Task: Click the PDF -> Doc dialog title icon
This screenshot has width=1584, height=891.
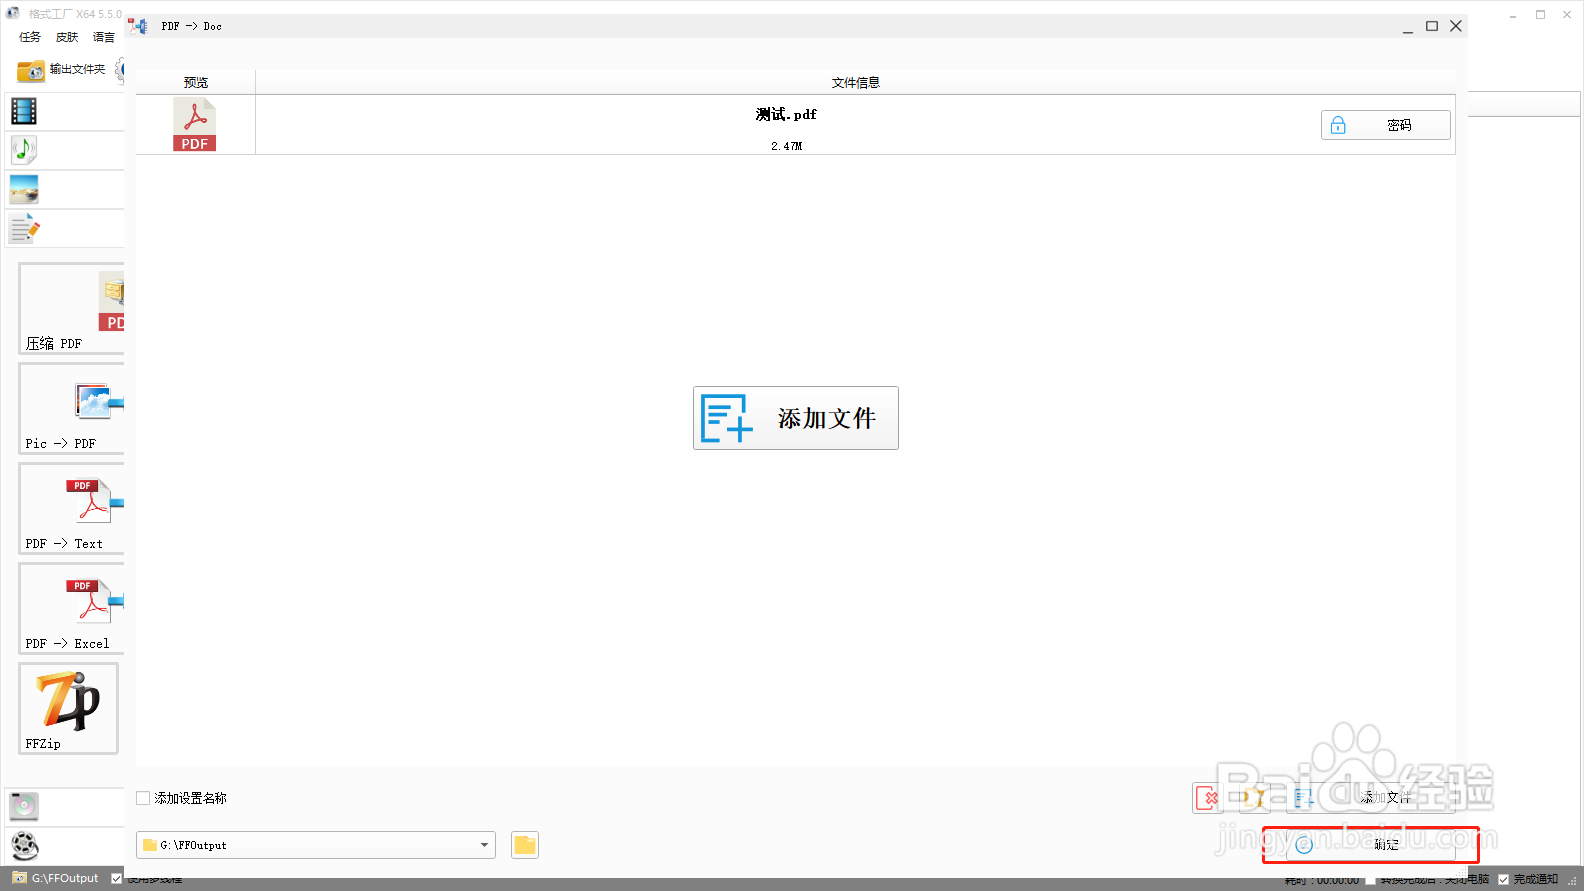Action: click(x=138, y=26)
